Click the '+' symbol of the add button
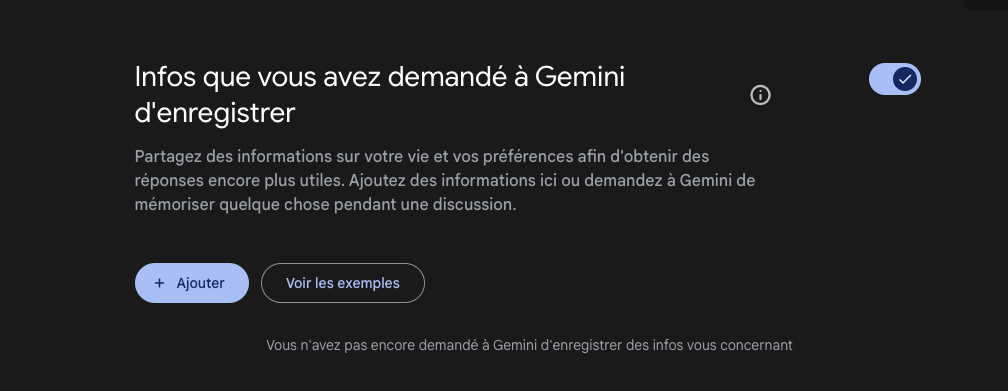Image resolution: width=1008 pixels, height=391 pixels. [x=159, y=283]
